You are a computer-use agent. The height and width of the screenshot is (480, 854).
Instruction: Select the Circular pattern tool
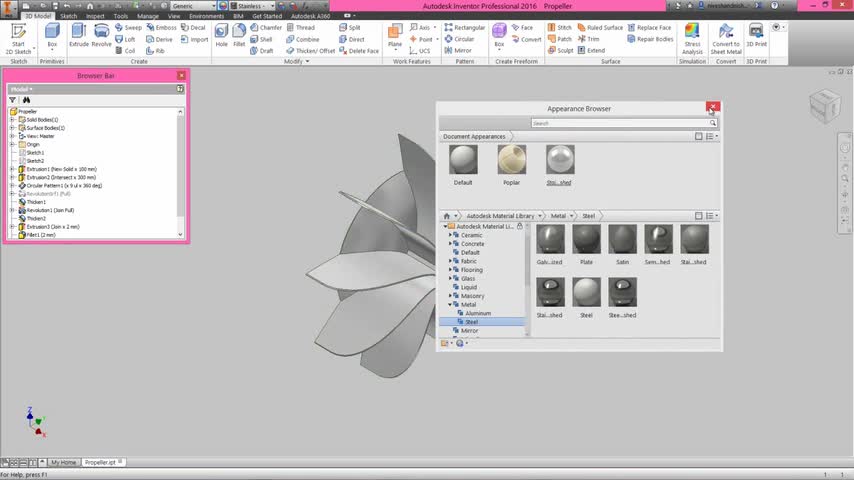459,39
